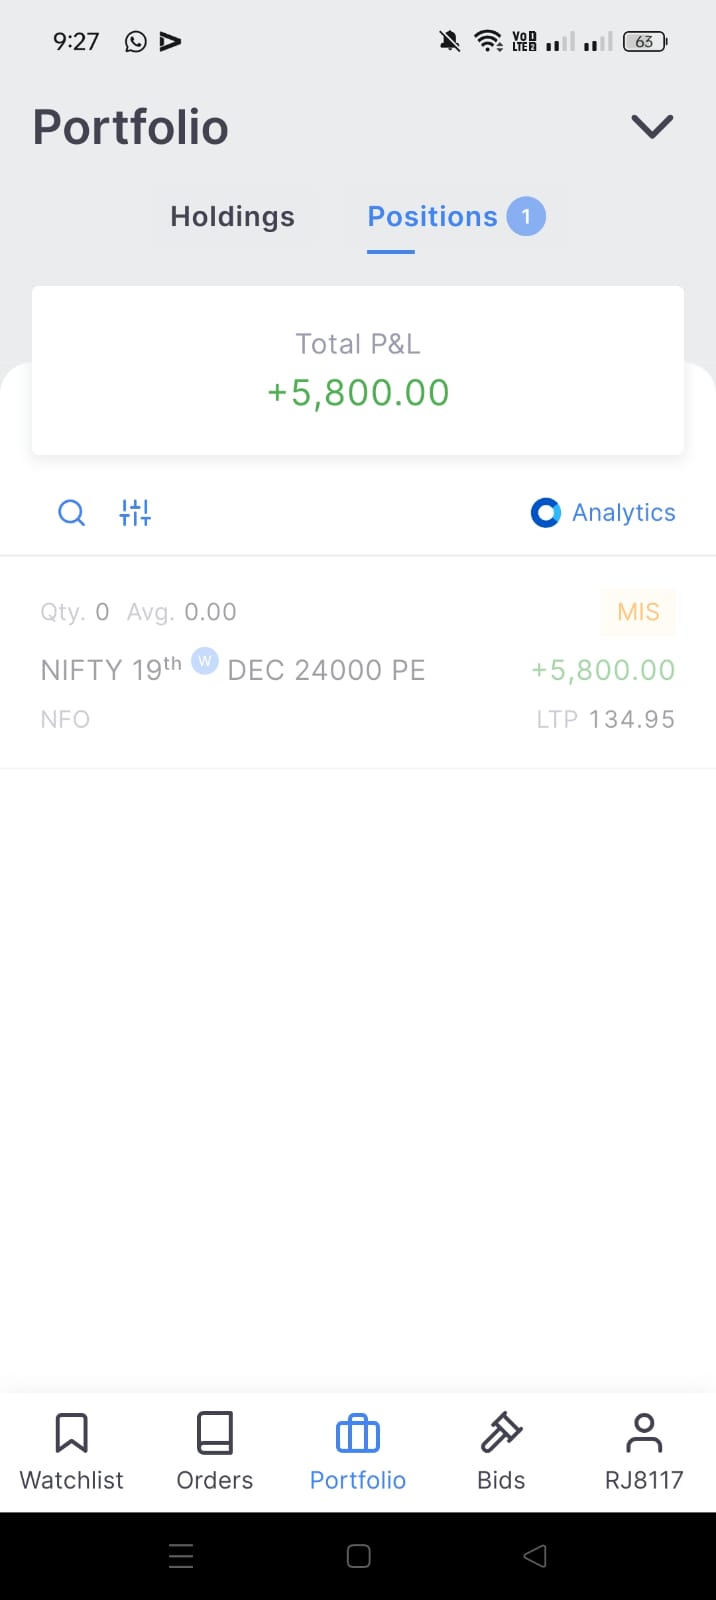Tap the Positions count badge
This screenshot has width=716, height=1600.
pyautogui.click(x=526, y=217)
